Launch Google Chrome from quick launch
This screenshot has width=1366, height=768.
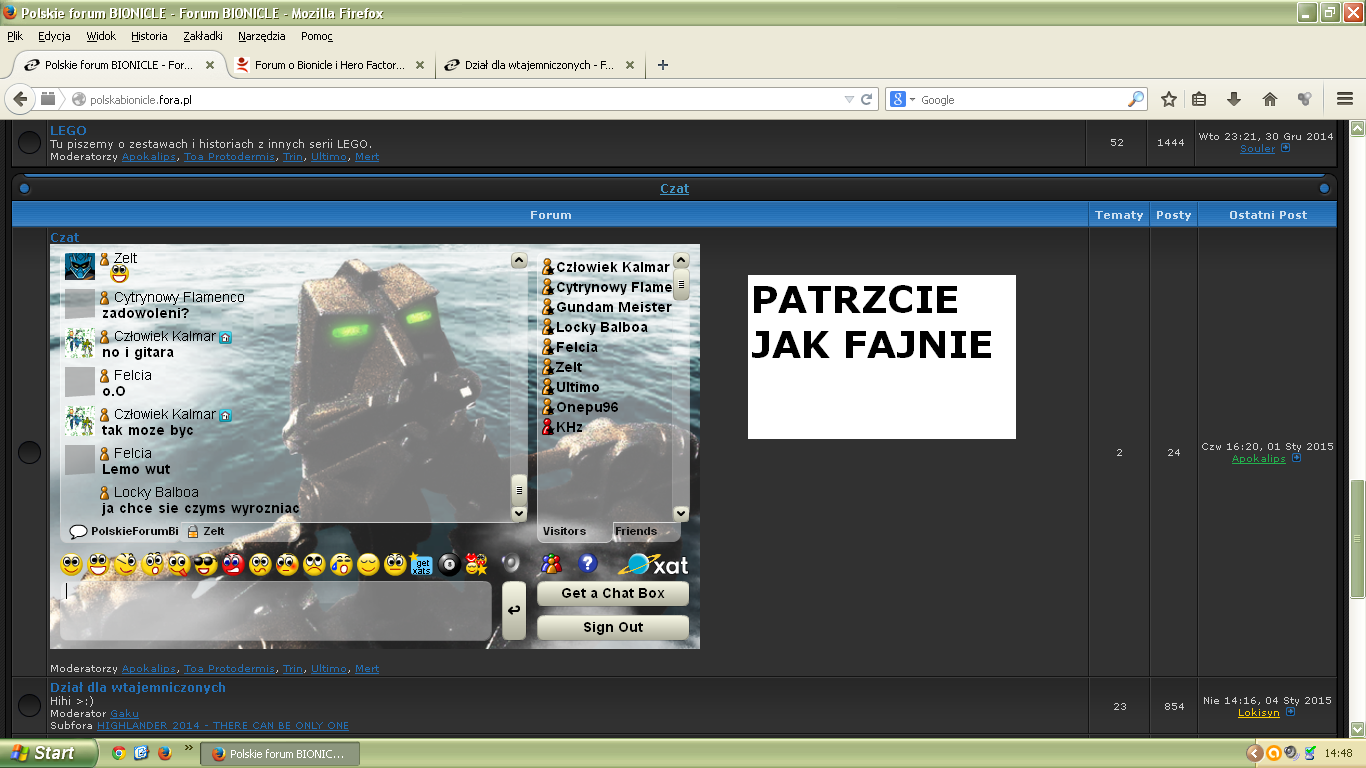point(119,753)
